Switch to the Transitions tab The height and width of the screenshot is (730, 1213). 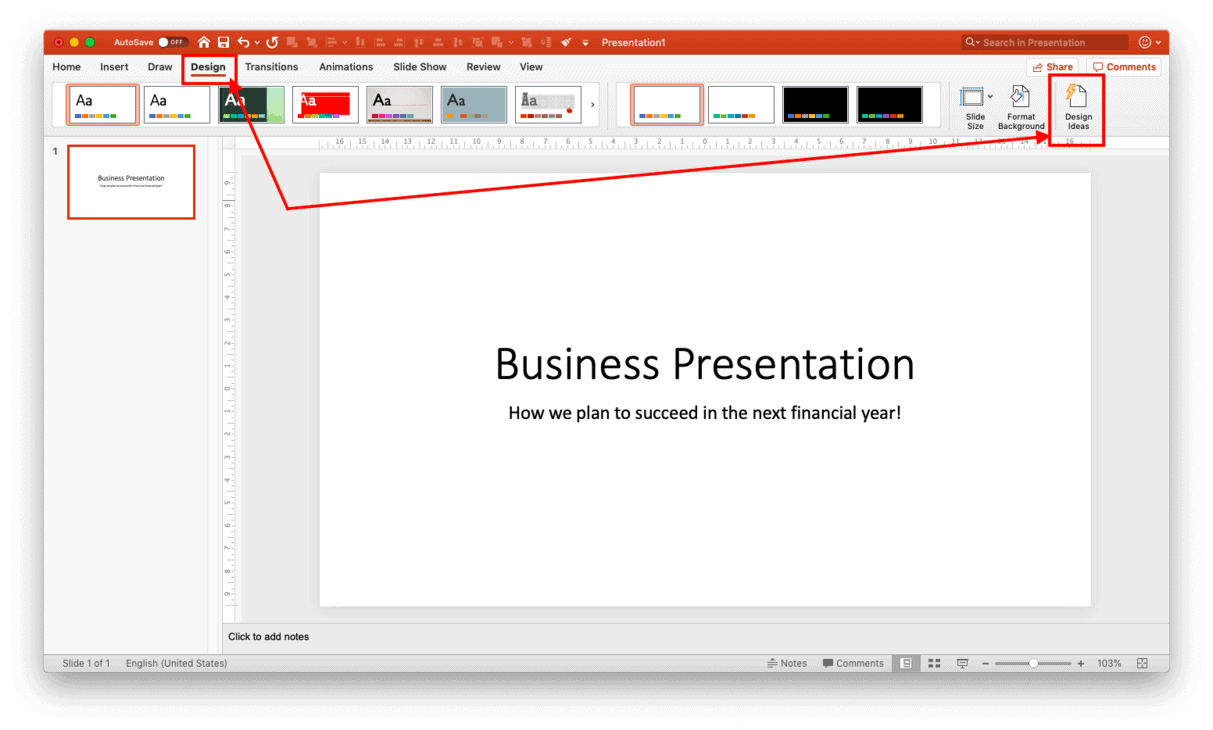pyautogui.click(x=271, y=67)
